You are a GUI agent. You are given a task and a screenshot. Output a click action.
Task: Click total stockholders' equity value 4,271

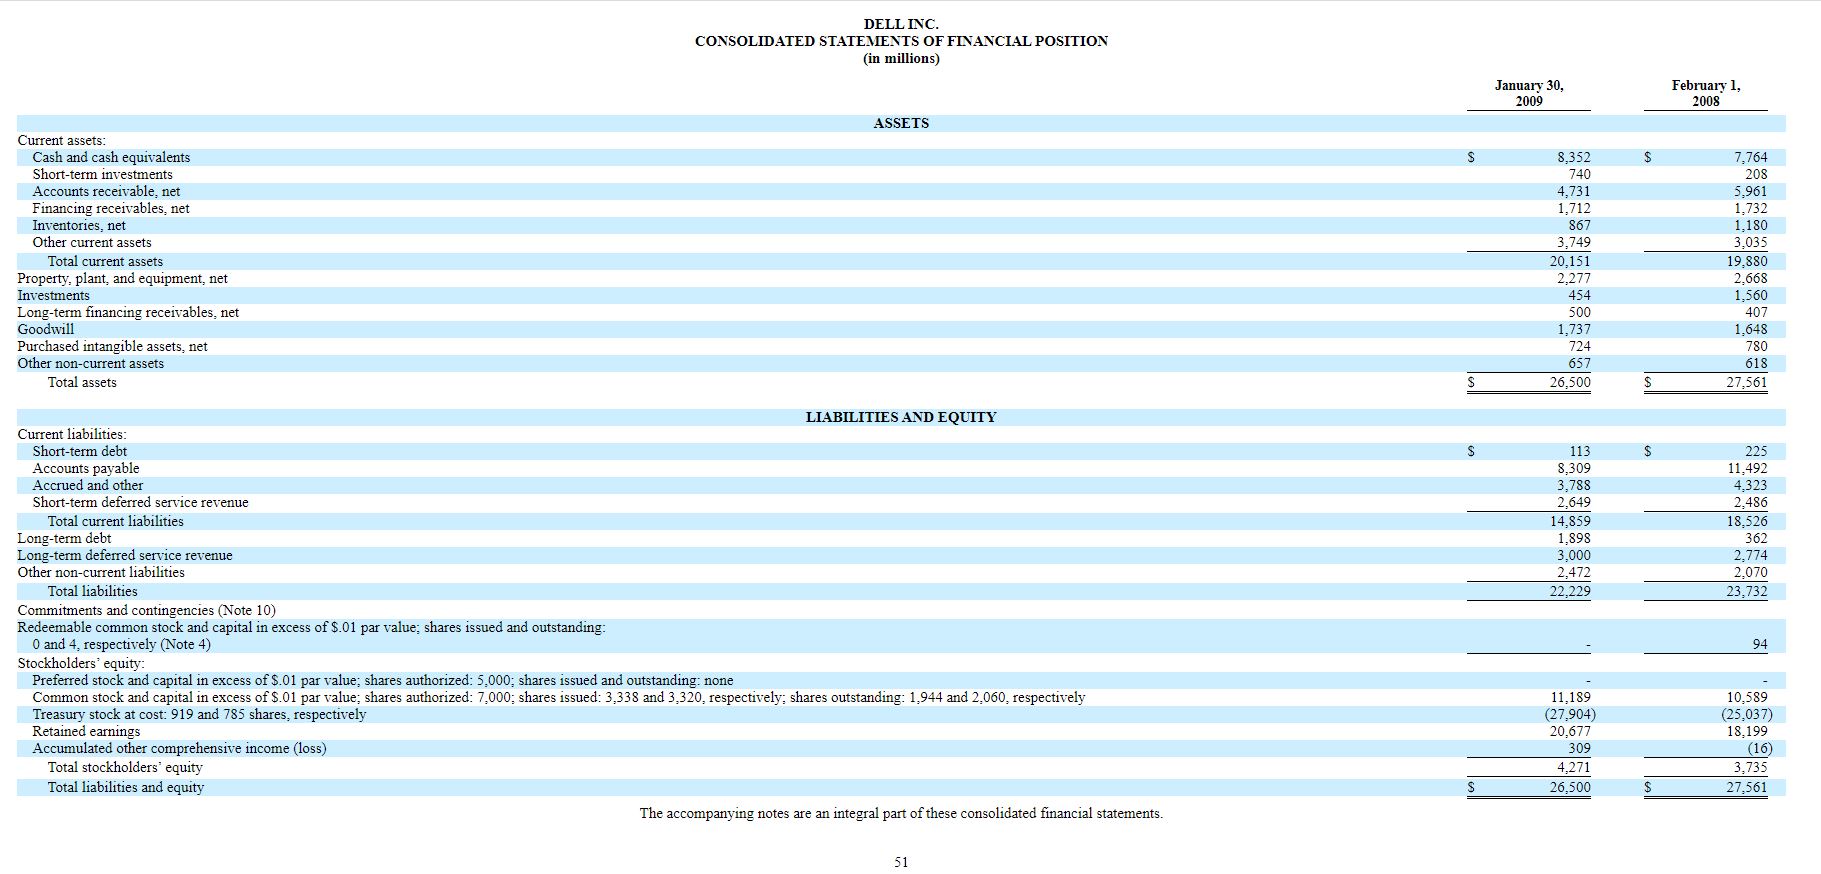click(x=1574, y=767)
